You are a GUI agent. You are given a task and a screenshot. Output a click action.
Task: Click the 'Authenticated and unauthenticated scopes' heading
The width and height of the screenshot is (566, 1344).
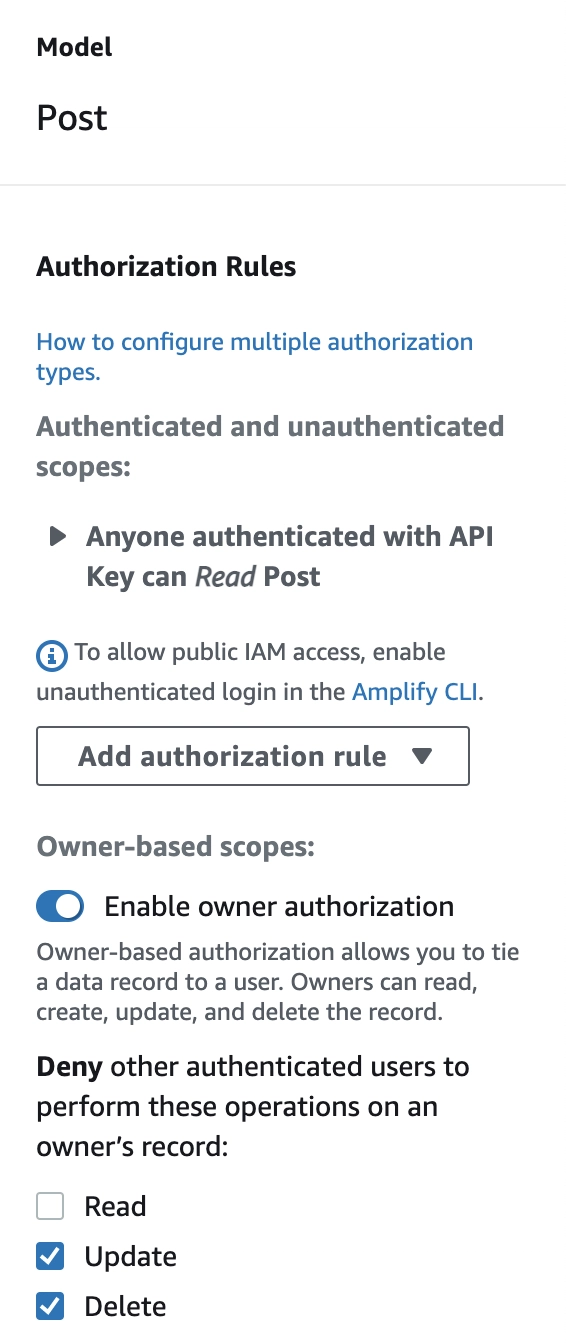[x=270, y=446]
